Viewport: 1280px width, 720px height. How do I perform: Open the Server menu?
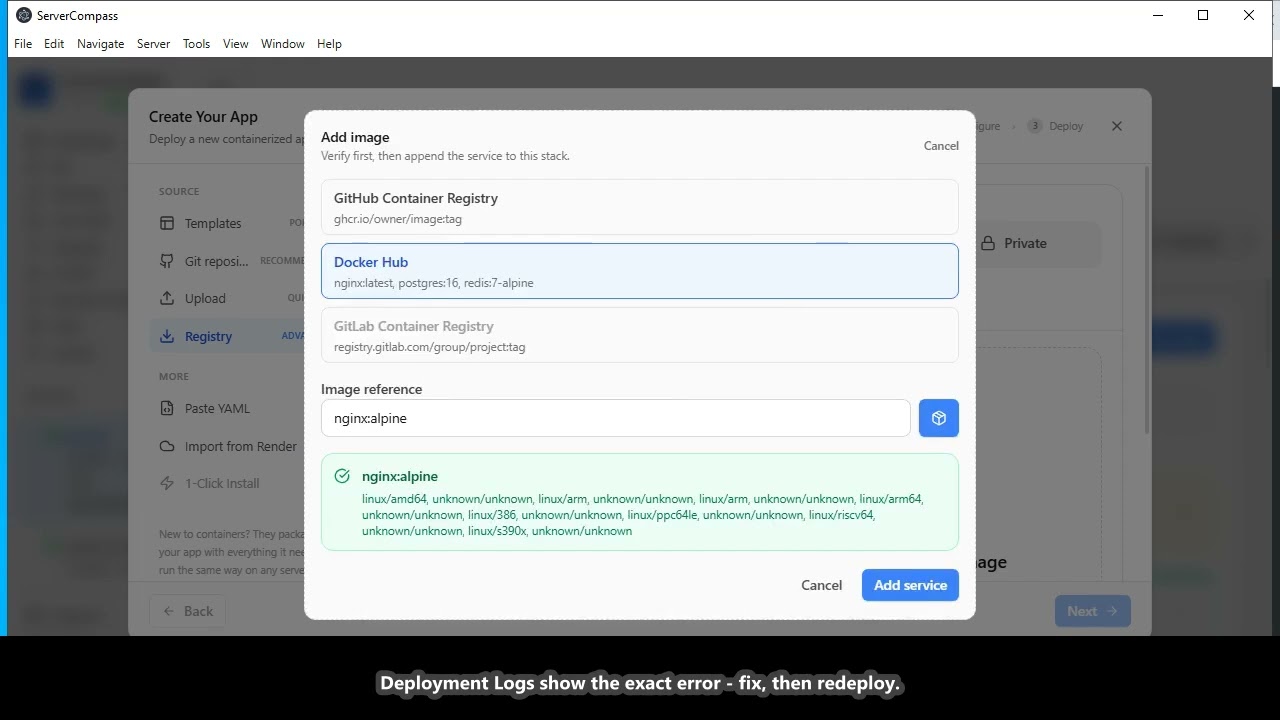click(x=153, y=44)
